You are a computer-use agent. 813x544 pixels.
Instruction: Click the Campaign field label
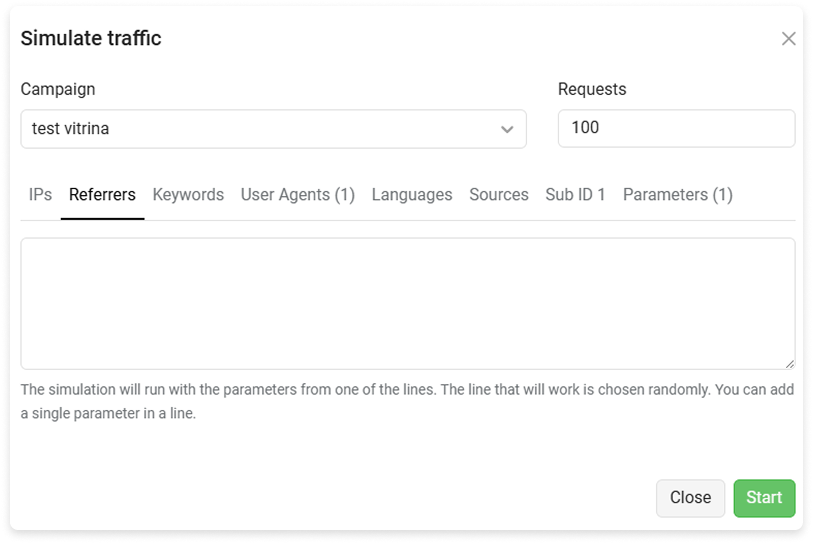[58, 89]
